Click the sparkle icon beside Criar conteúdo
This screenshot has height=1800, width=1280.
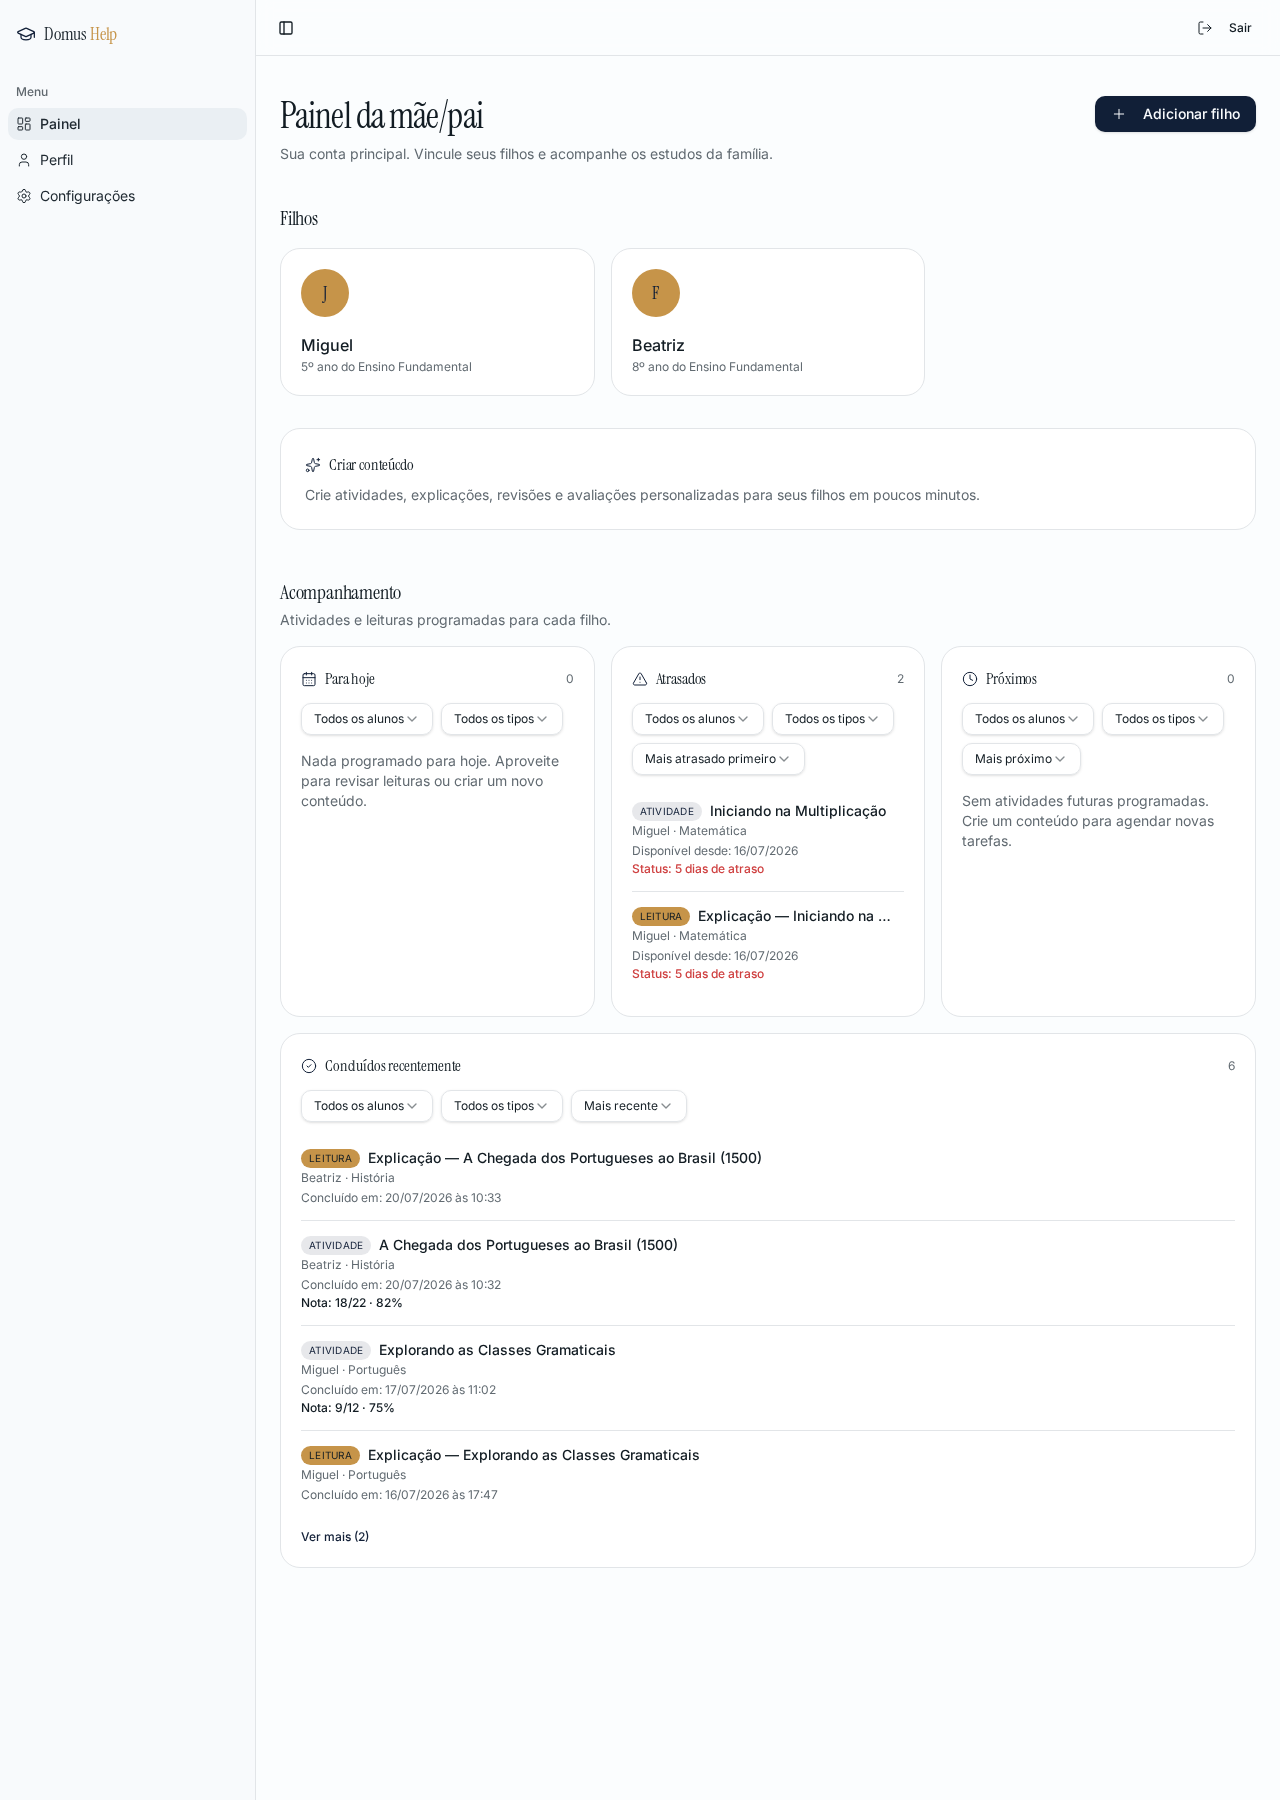[313, 465]
